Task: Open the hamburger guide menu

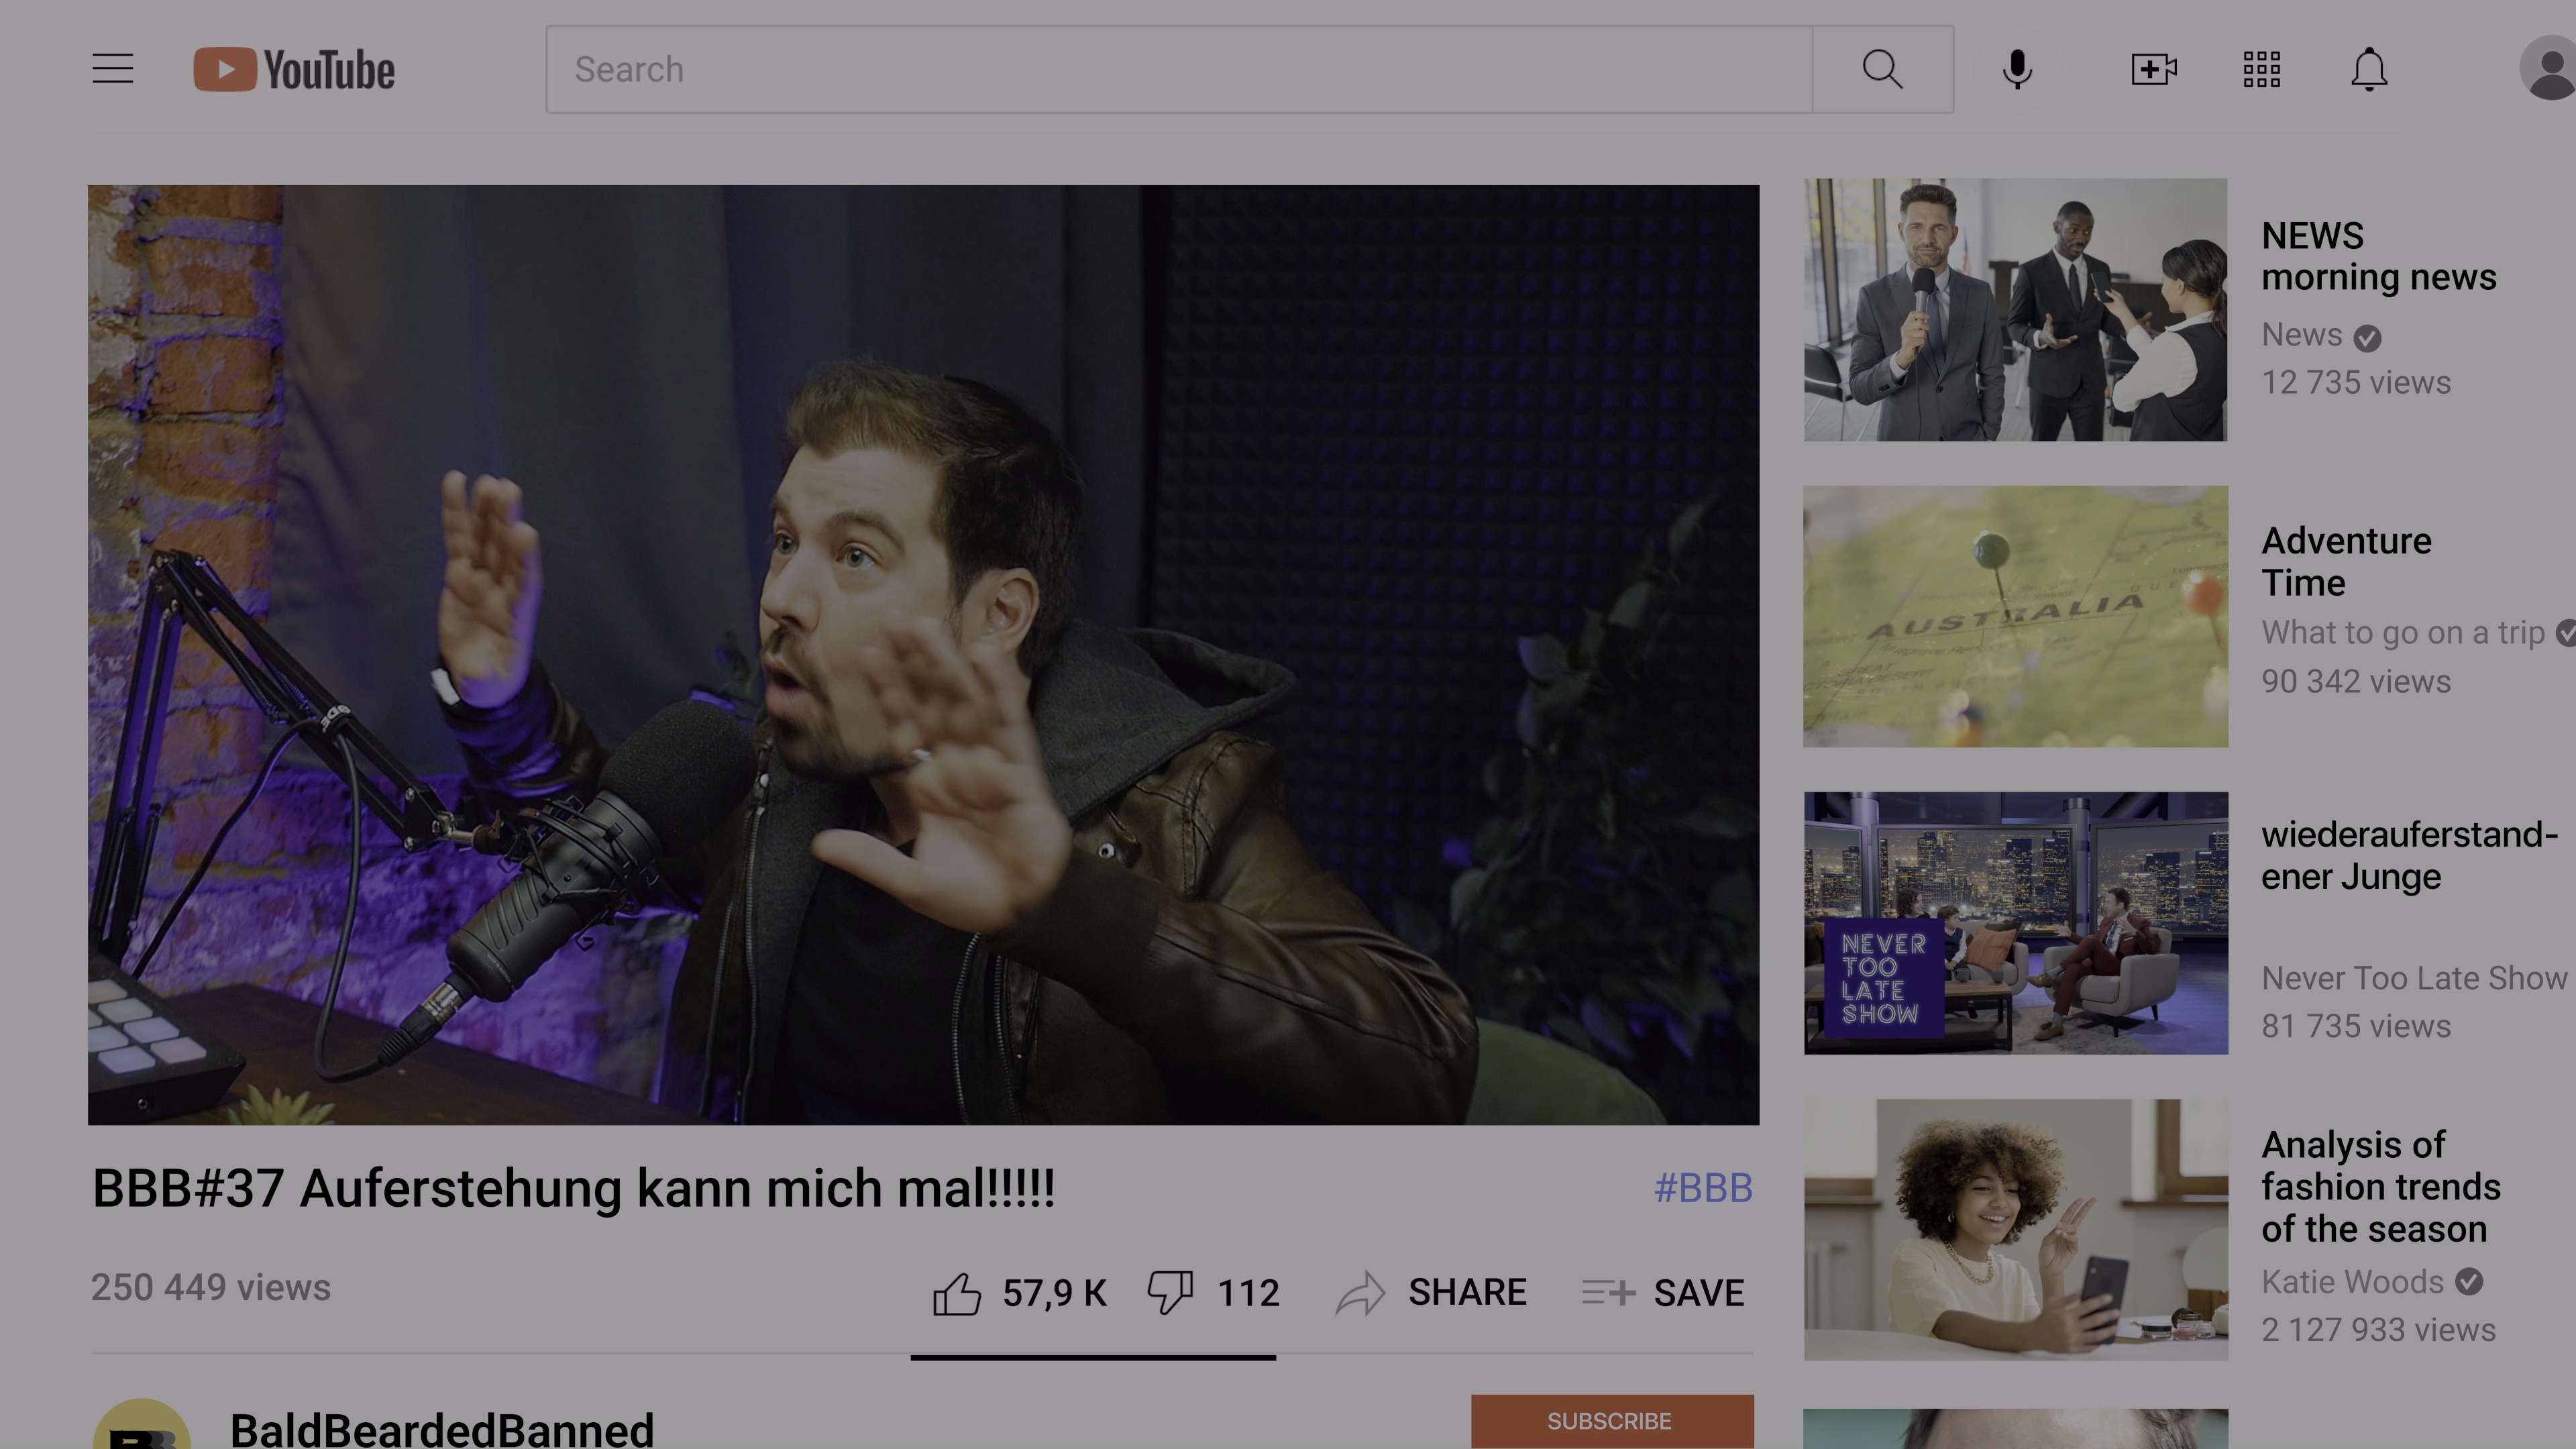Action: point(112,69)
